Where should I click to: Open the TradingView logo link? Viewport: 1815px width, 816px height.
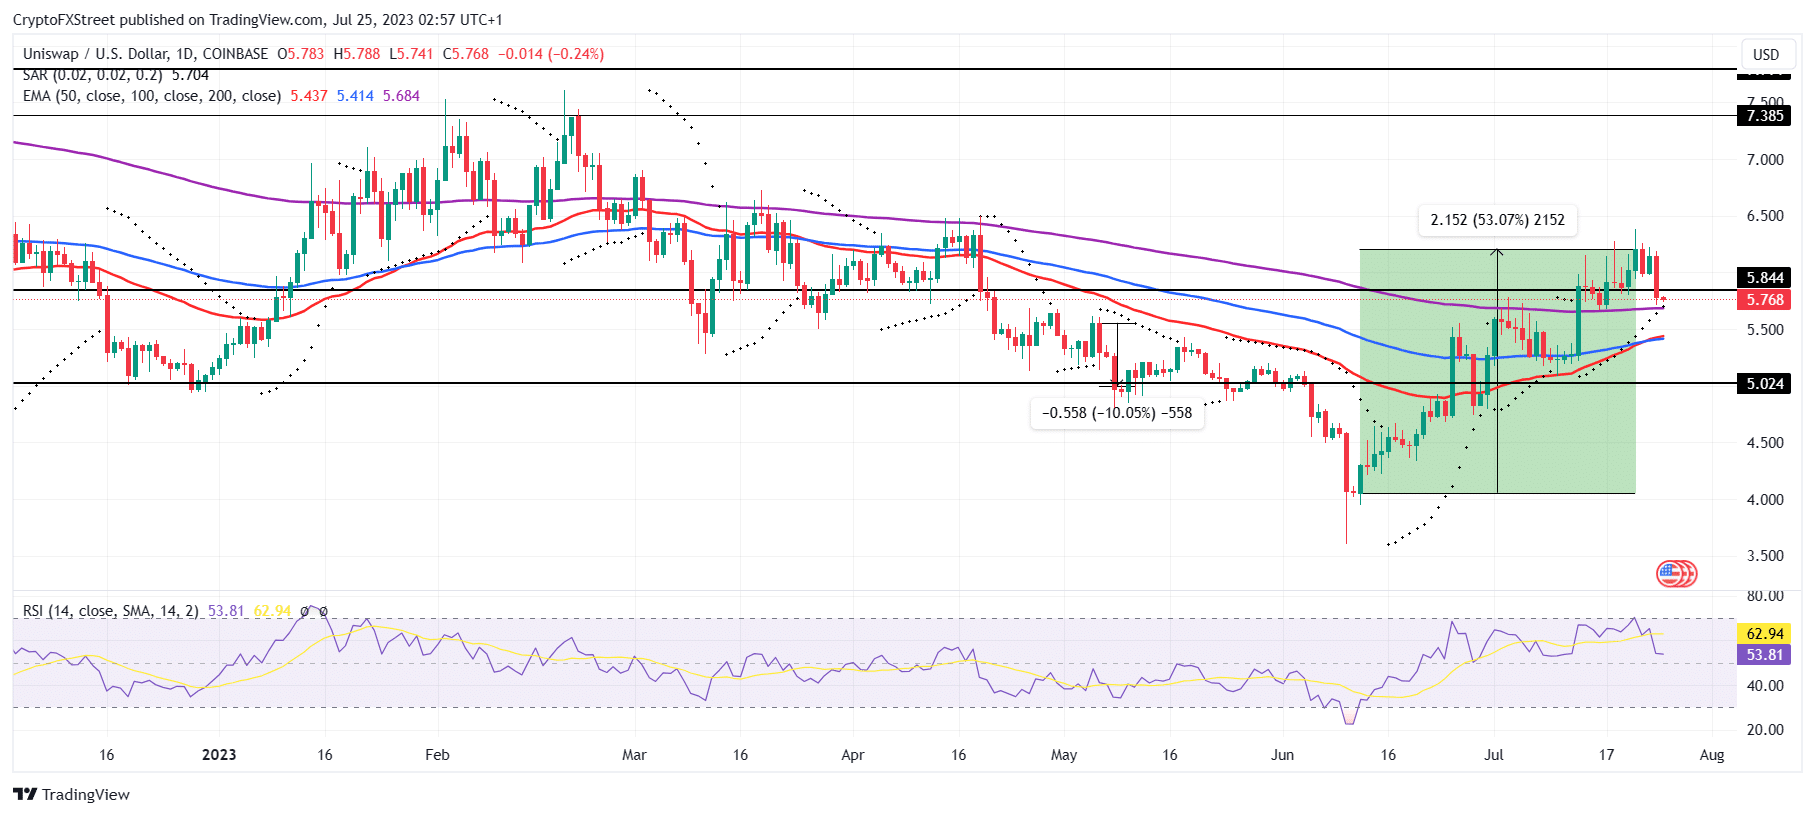[72, 794]
